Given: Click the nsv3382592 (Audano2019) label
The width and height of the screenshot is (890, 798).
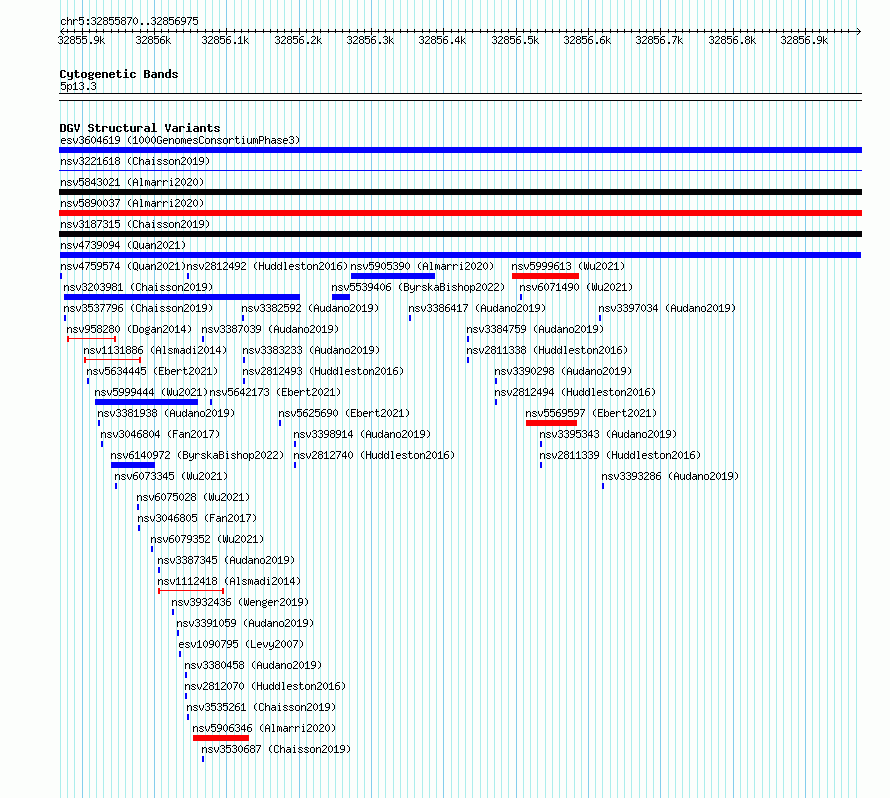Looking at the screenshot, I should 310,308.
